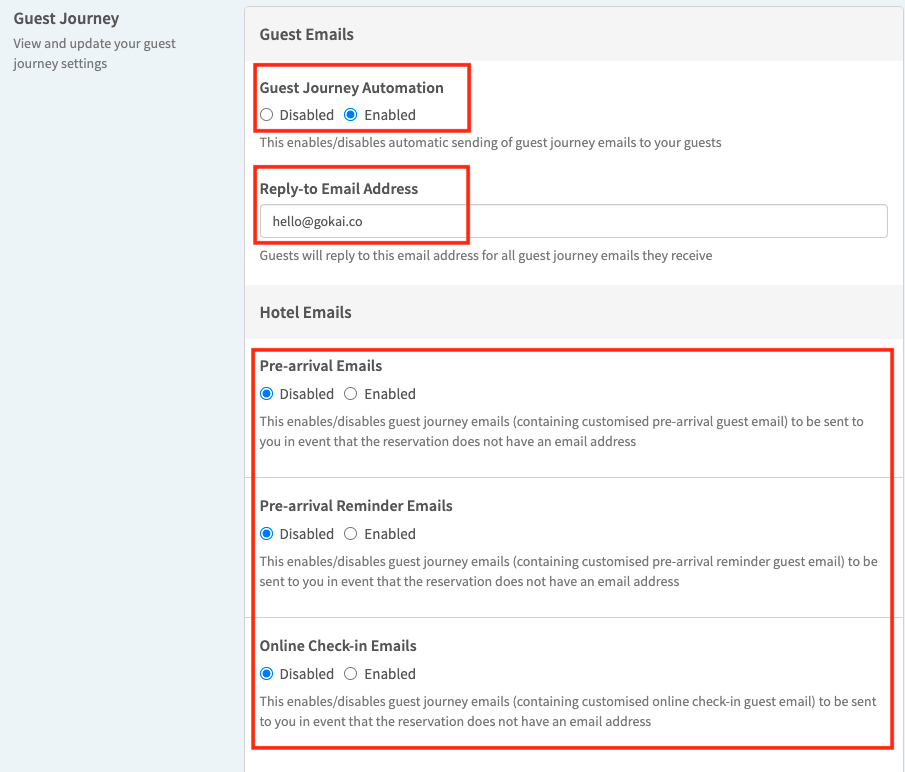This screenshot has width=905, height=772.
Task: Click the automatic sending help text
Action: tap(490, 142)
